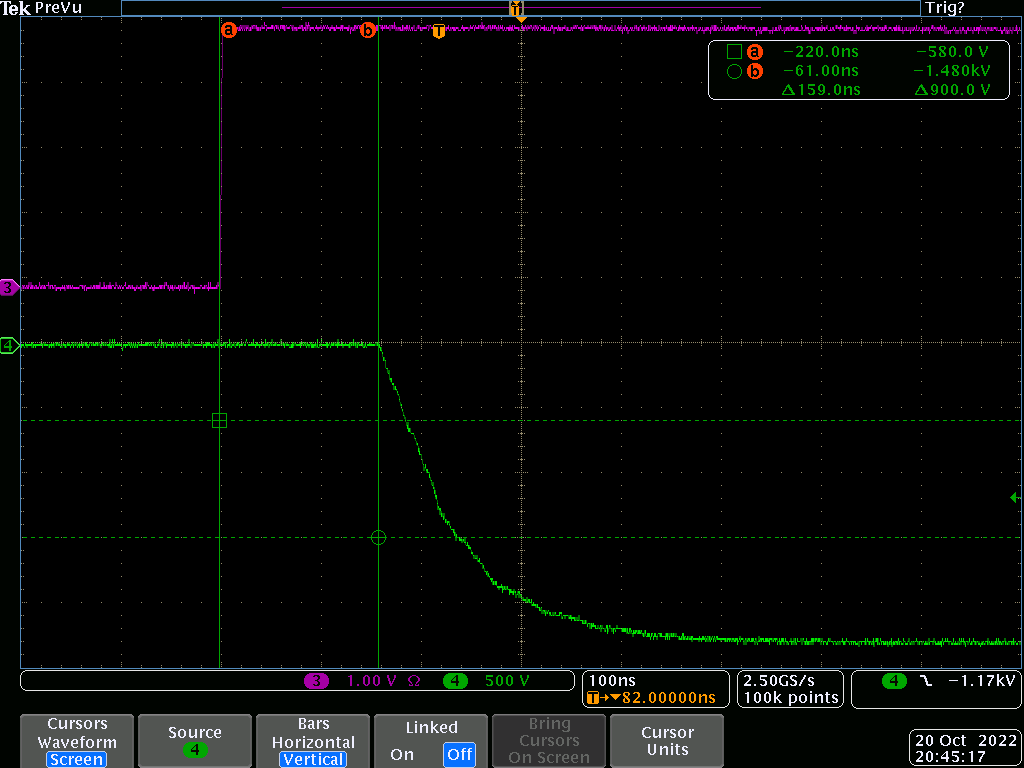The image size is (1024, 768).
Task: Click the orange trigger 'T' marker on graticule
Action: click(x=438, y=32)
